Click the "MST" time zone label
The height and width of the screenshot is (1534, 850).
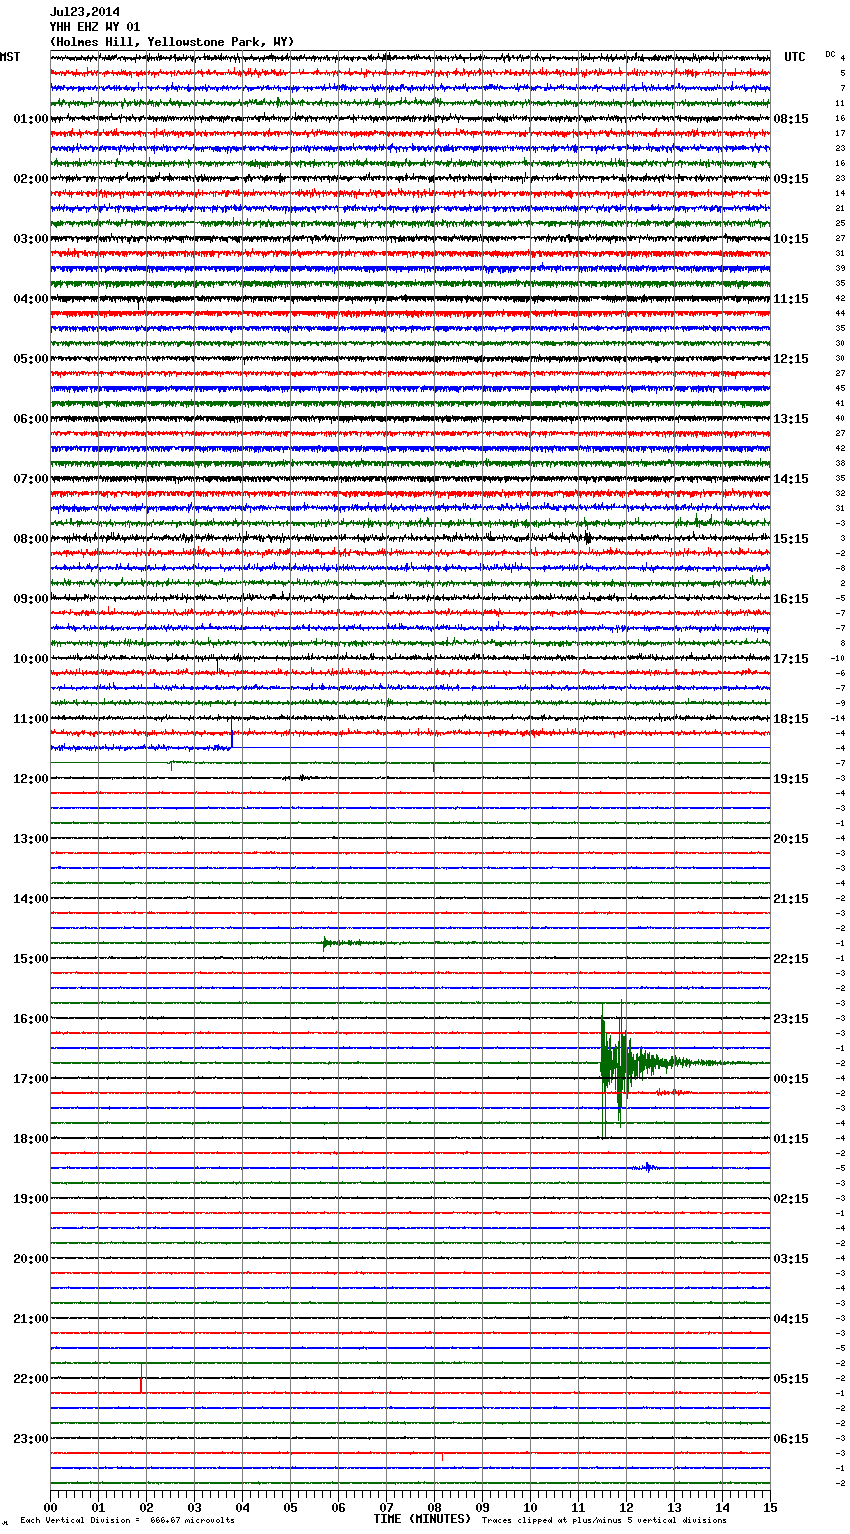click(x=10, y=57)
